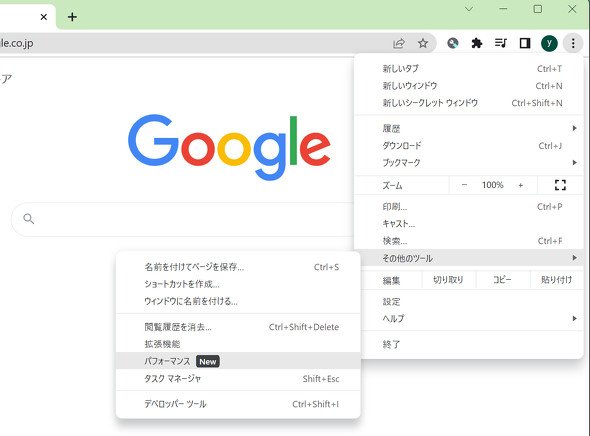Toggle the side panel icon

[525, 43]
